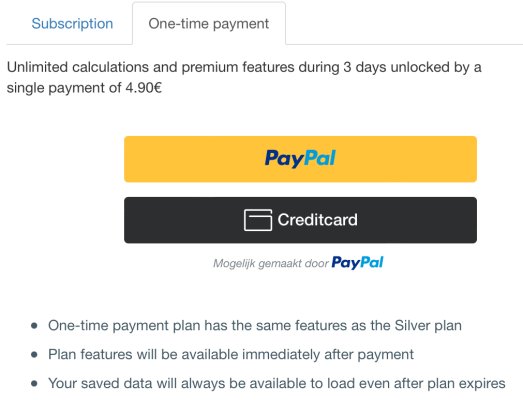This screenshot has width=523, height=400.
Task: Click the Creditcard label text
Action: (x=318, y=220)
